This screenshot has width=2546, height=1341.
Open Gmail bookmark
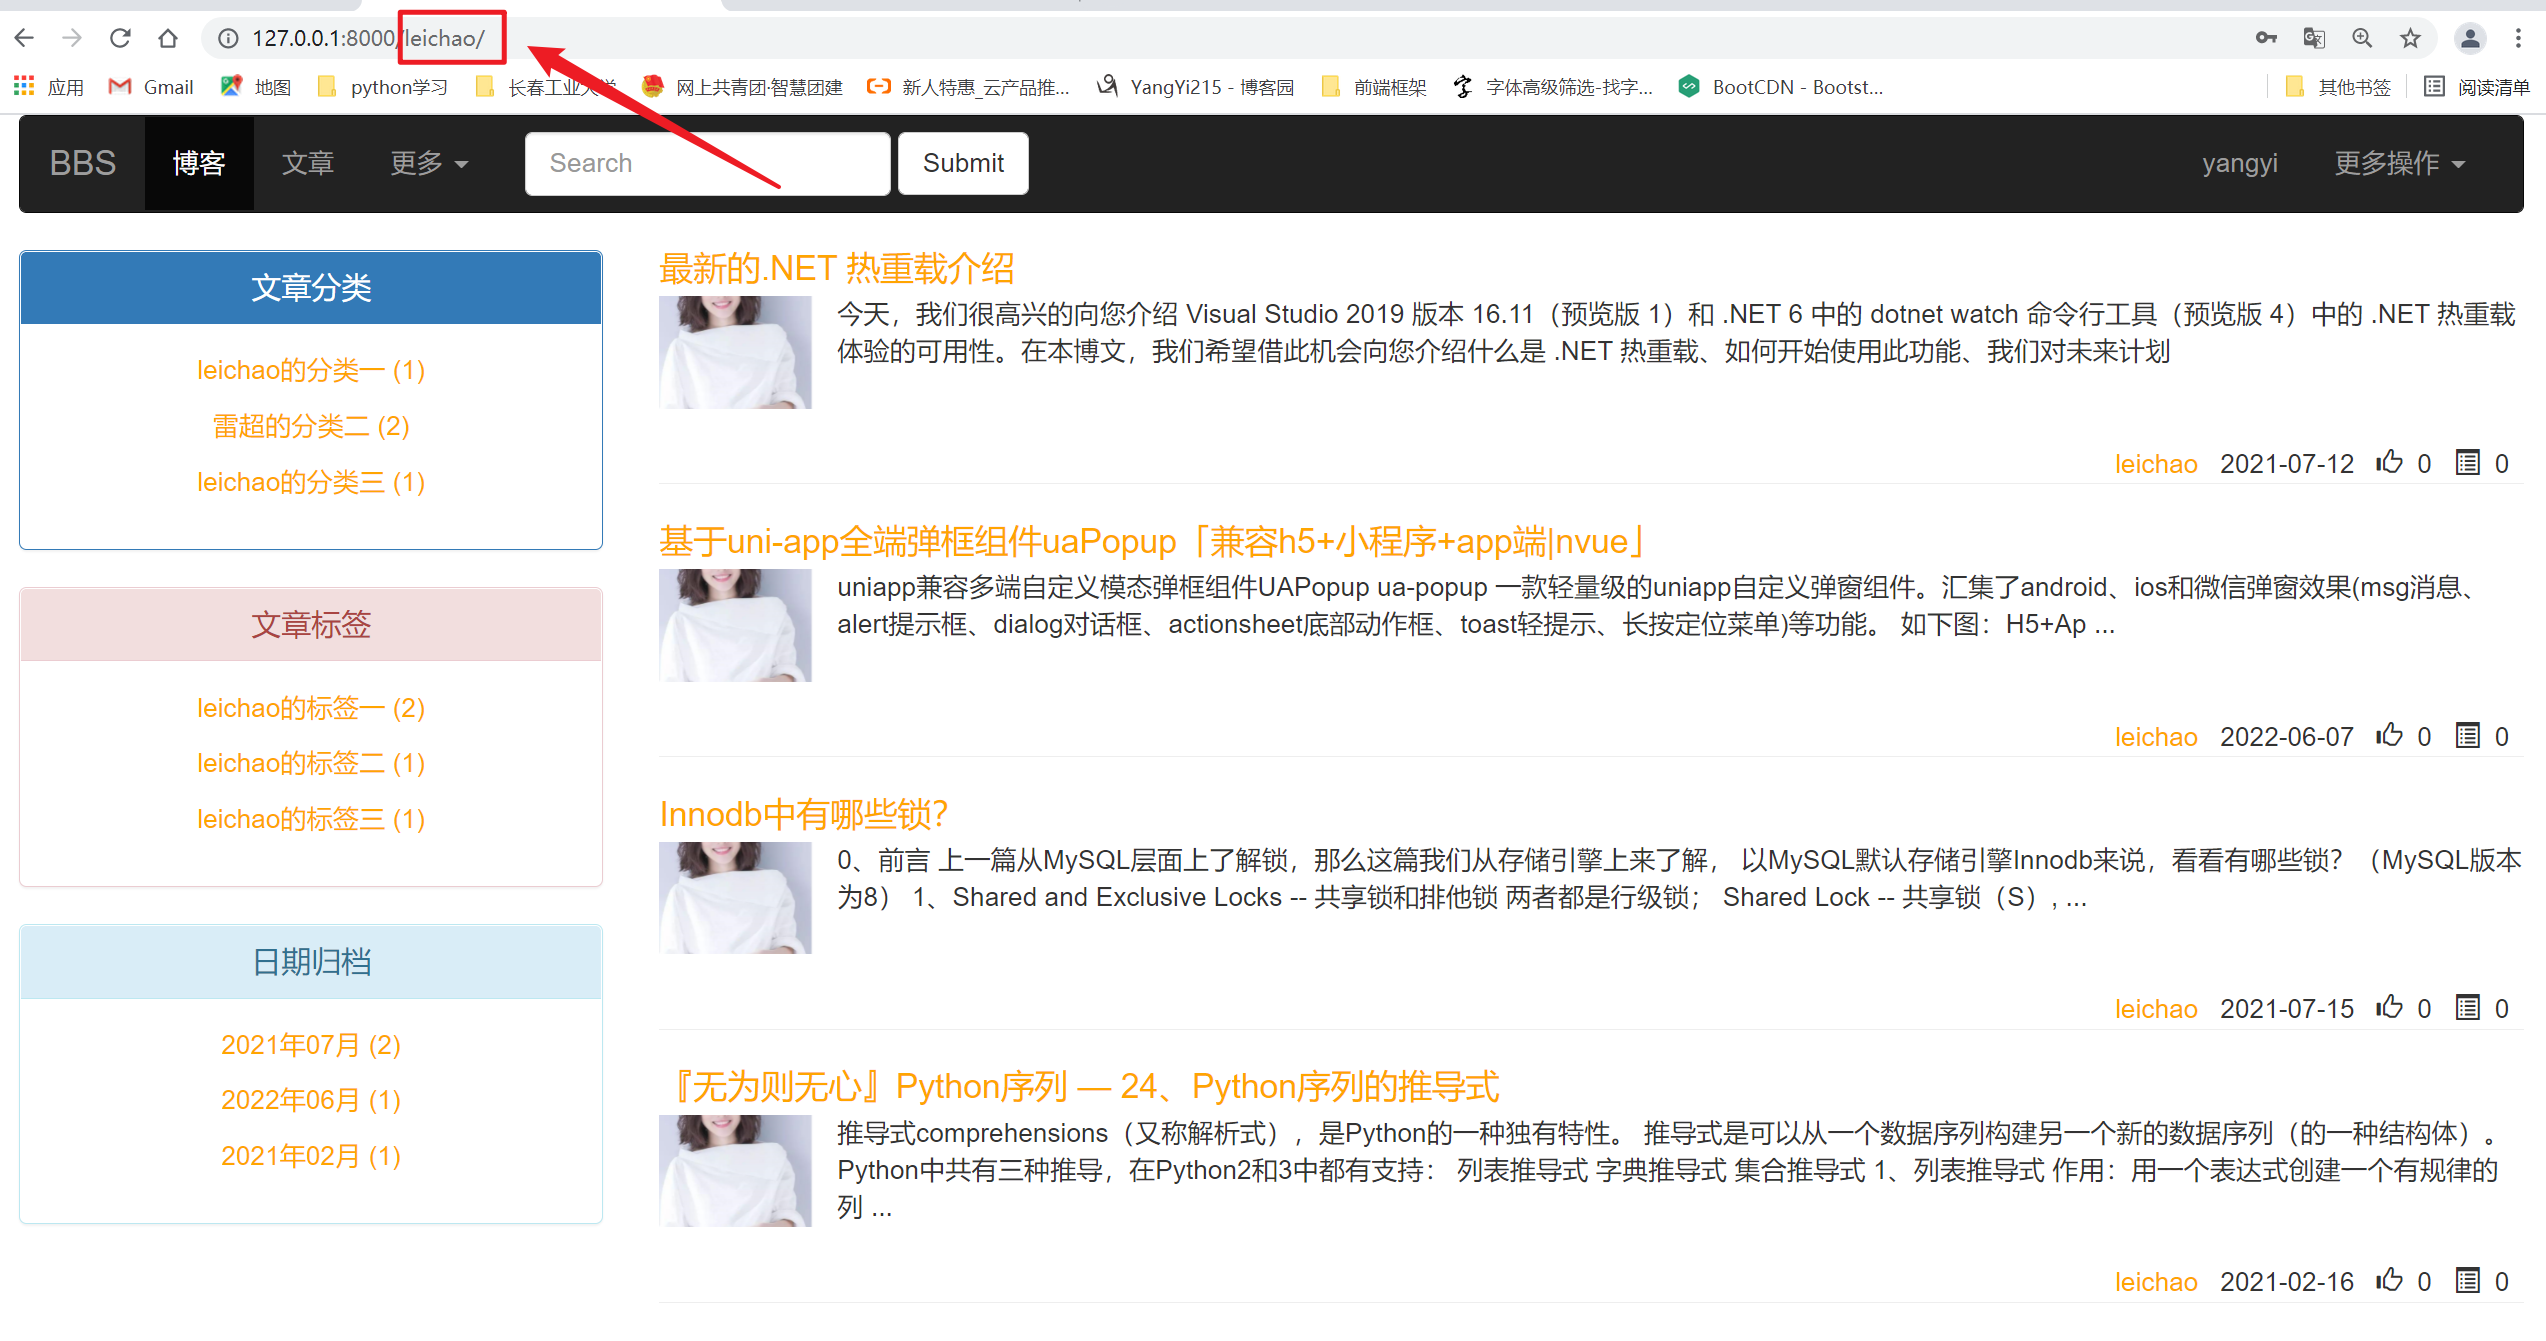(x=152, y=87)
